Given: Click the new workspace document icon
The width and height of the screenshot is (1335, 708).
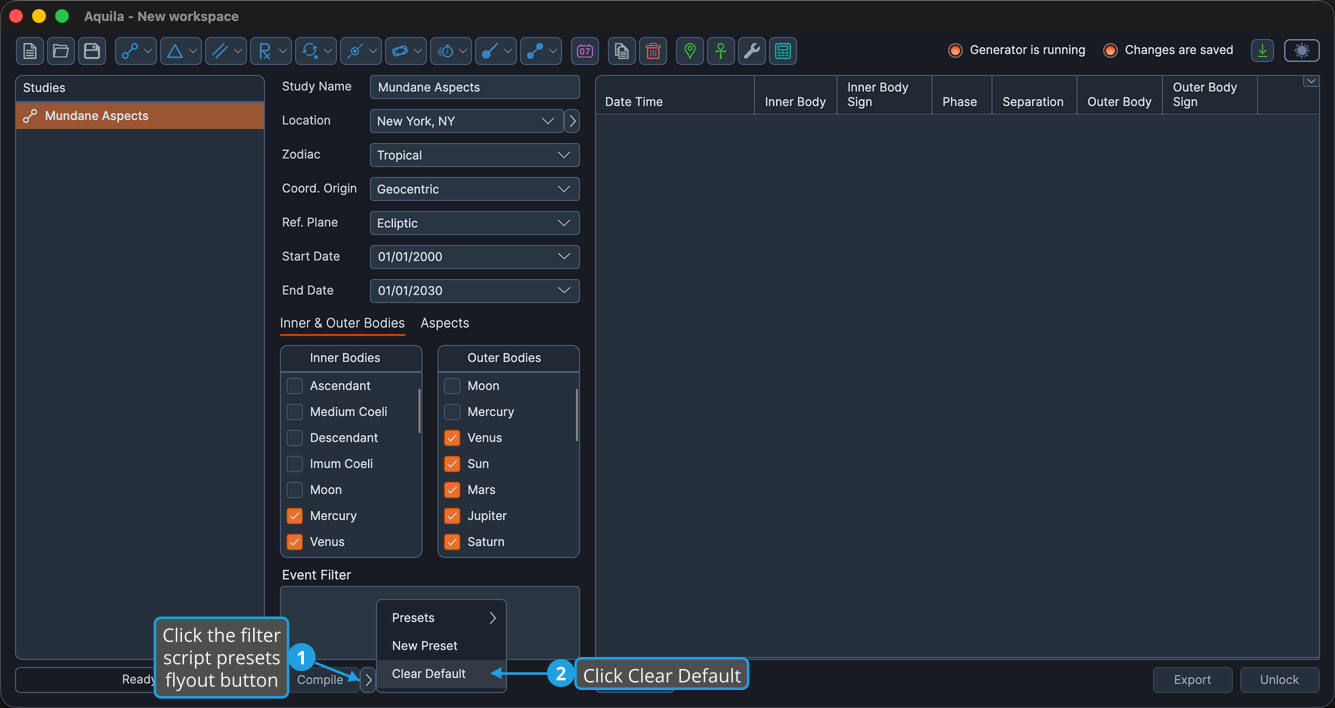Looking at the screenshot, I should (30, 51).
